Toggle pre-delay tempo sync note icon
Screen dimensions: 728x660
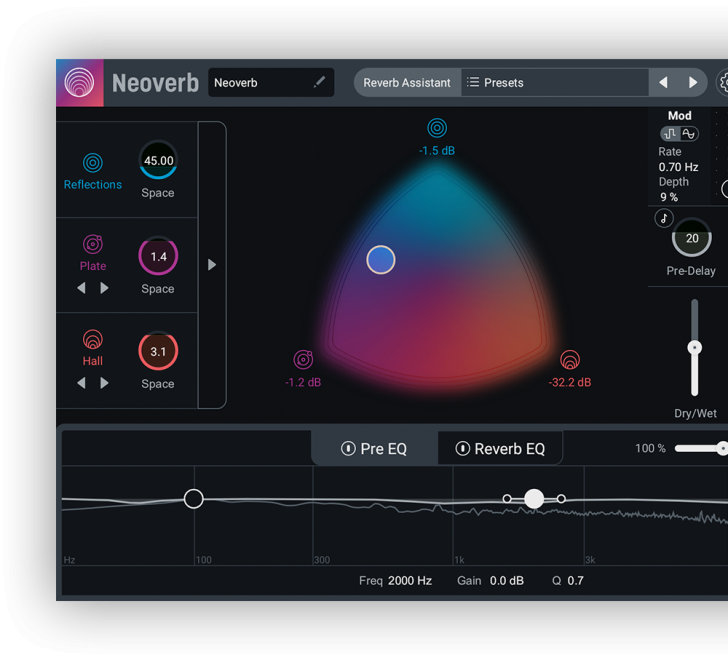[664, 218]
